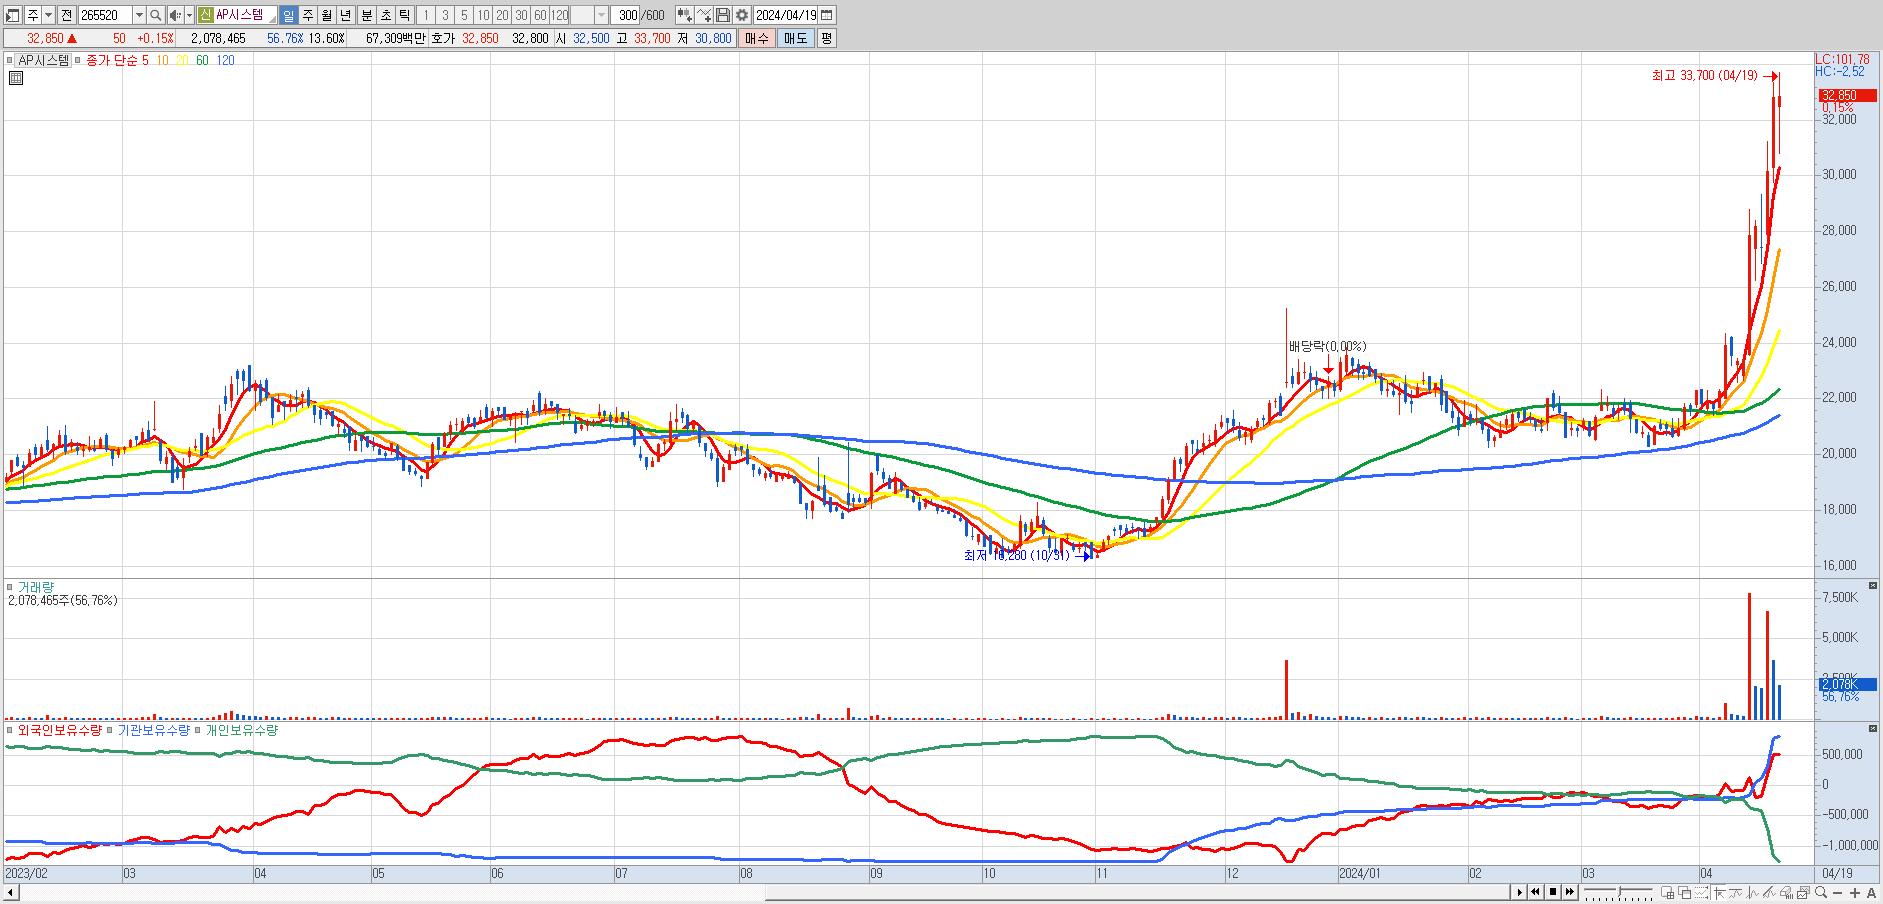Click the 전 button beside the stock code
The width and height of the screenshot is (1883, 904).
tap(66, 15)
